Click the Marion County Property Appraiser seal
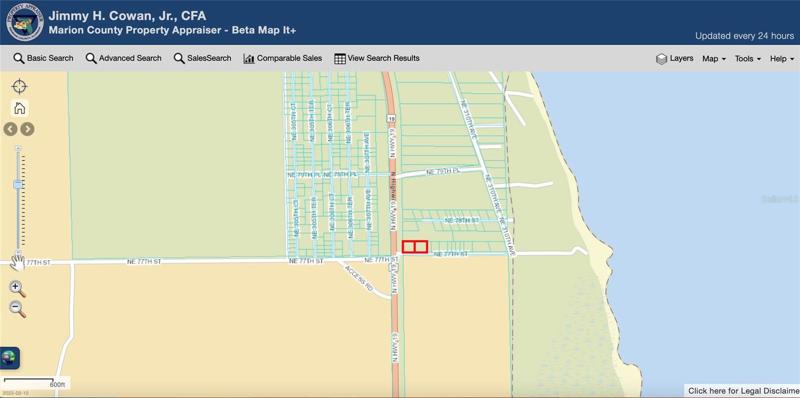800x398 pixels. [25, 22]
